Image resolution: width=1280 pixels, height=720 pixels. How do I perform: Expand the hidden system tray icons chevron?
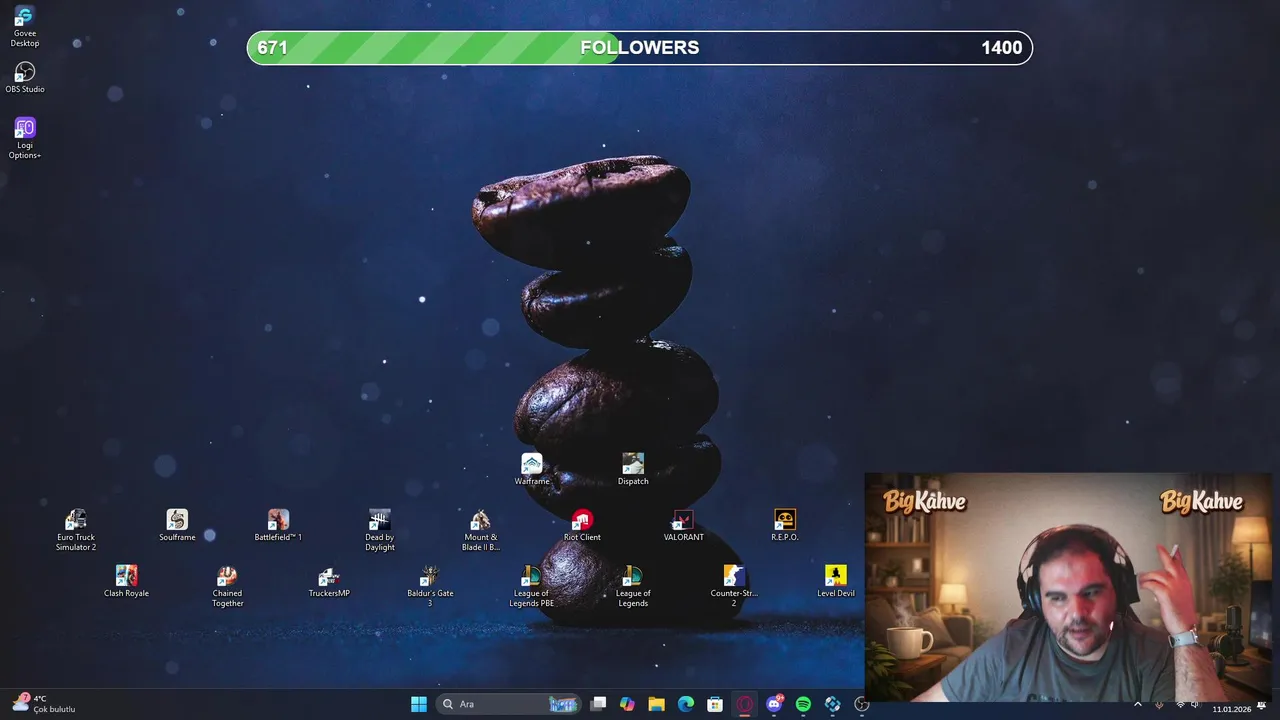point(1137,704)
